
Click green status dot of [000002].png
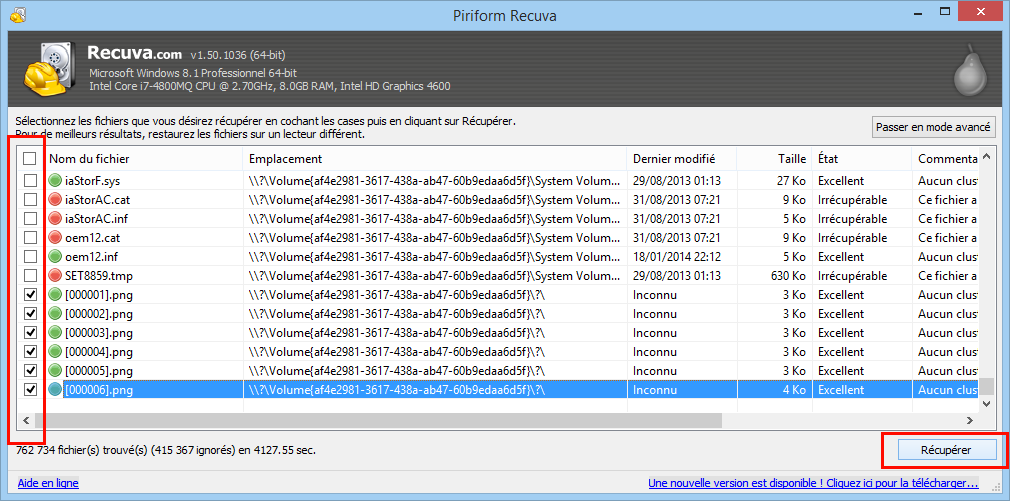tap(55, 314)
